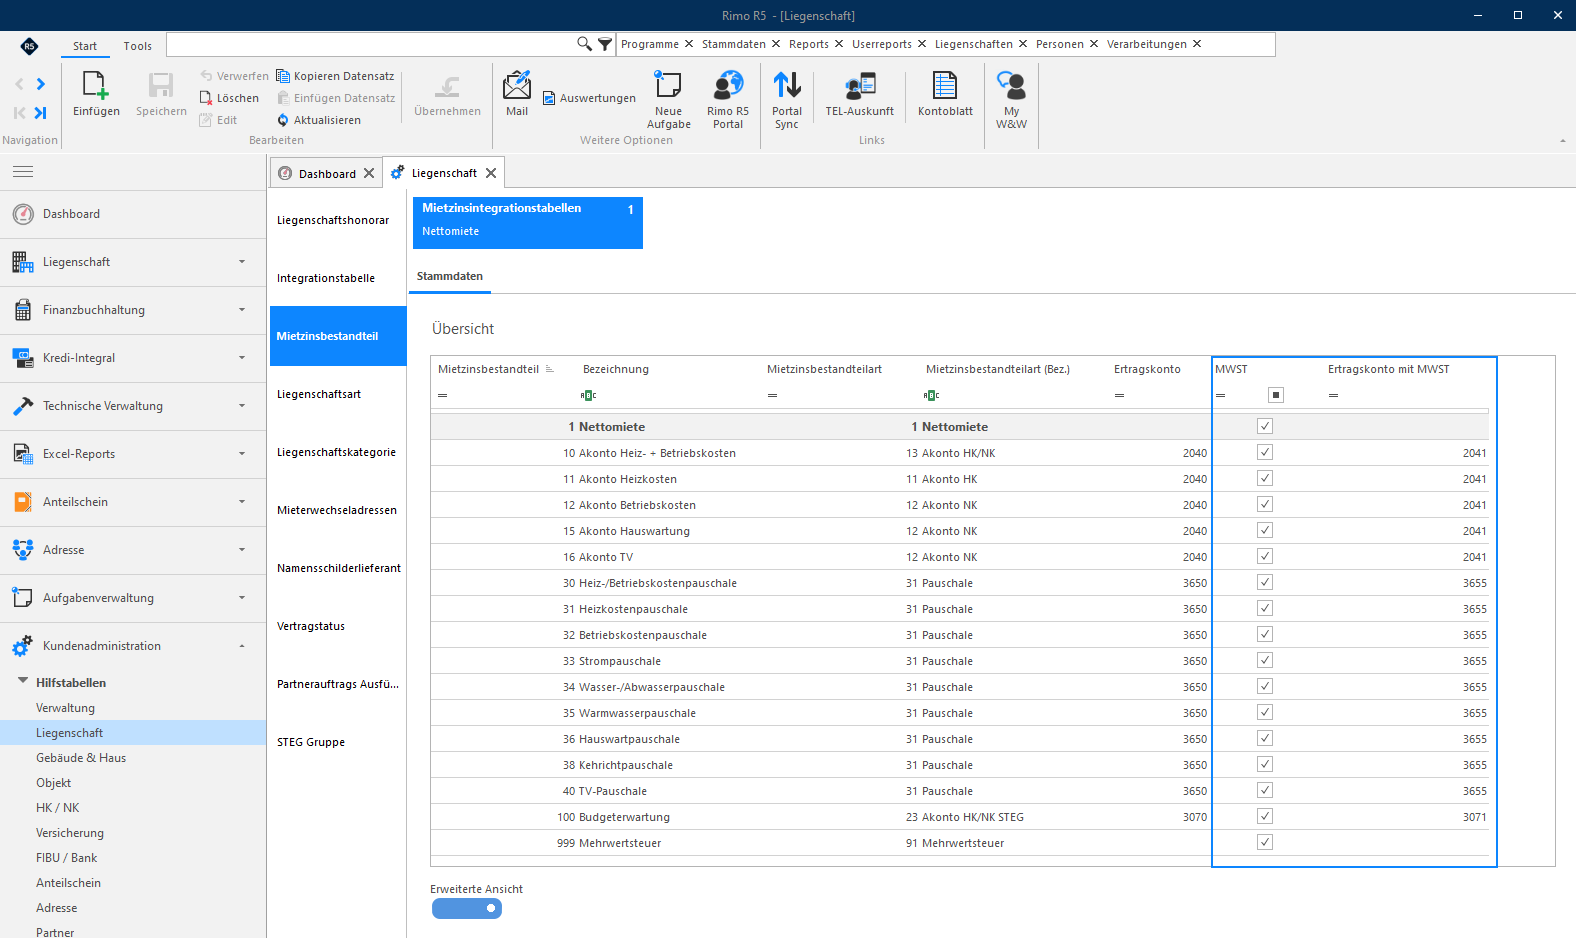Screen dimensions: 1576x938
Task: Refresh data with Aktualisieren
Action: 319,120
